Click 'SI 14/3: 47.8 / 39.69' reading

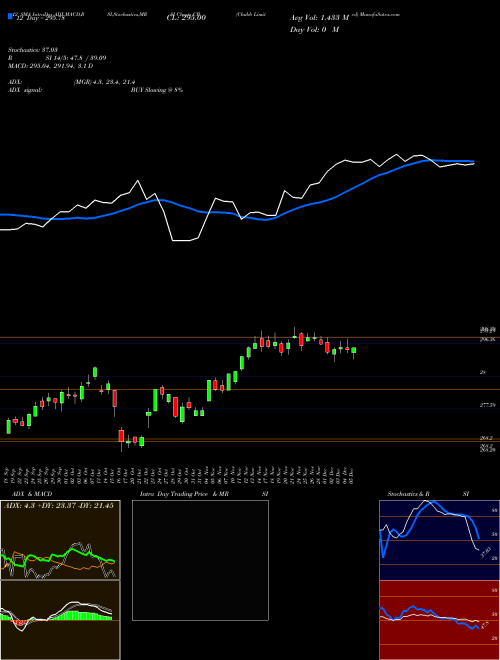[76, 58]
